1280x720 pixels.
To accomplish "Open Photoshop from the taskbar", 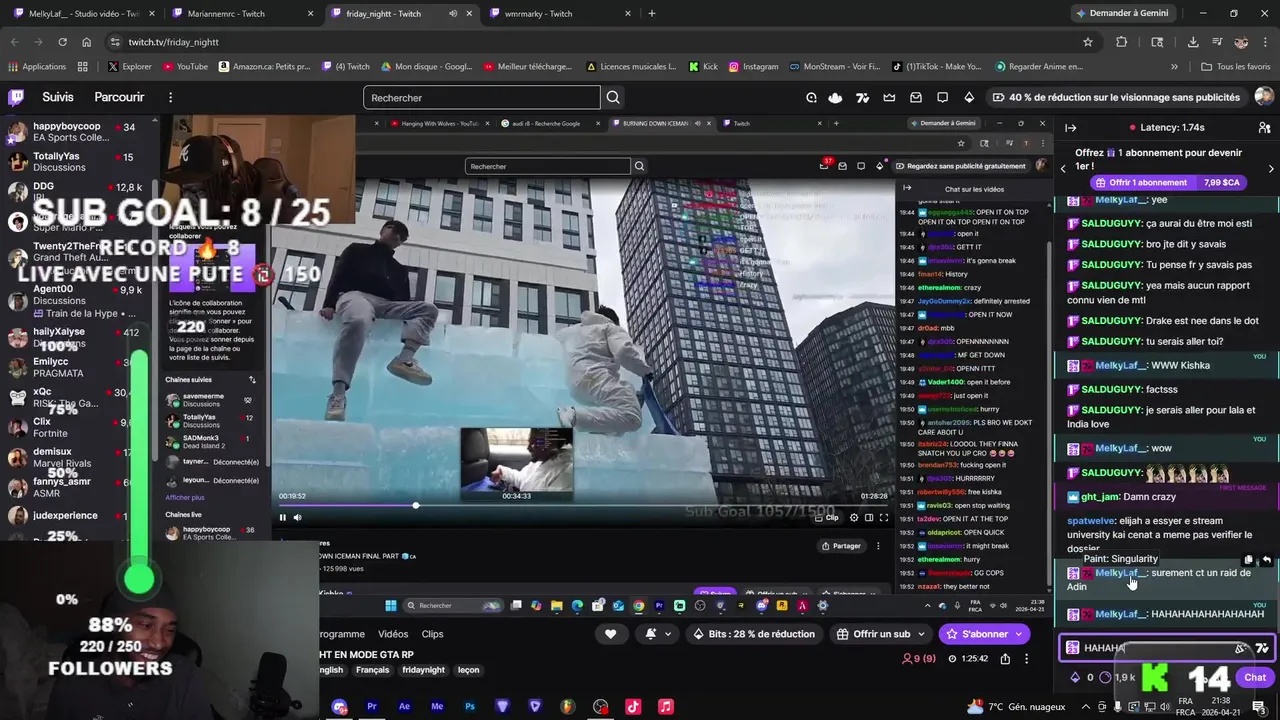I will 469,706.
